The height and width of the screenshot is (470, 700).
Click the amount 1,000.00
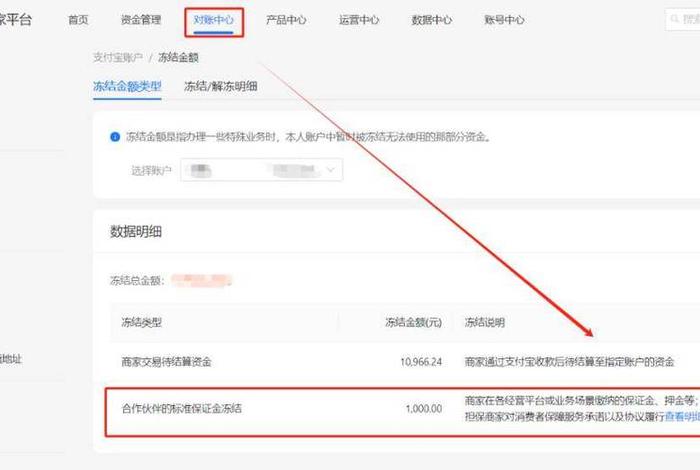click(x=424, y=408)
